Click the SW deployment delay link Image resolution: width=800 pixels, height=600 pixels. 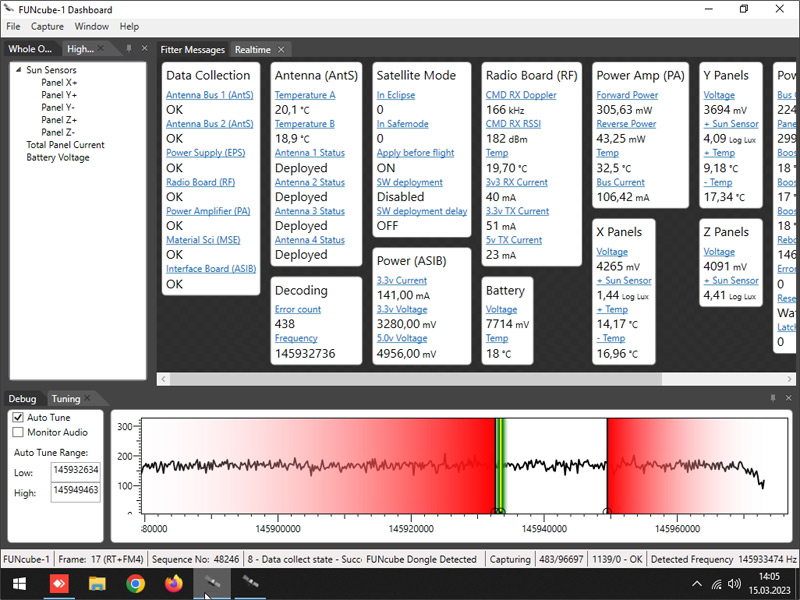pyautogui.click(x=422, y=211)
